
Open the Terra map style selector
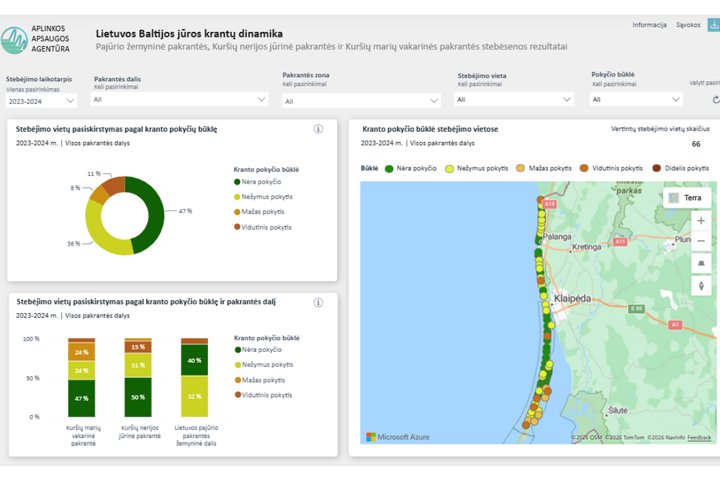pyautogui.click(x=687, y=198)
